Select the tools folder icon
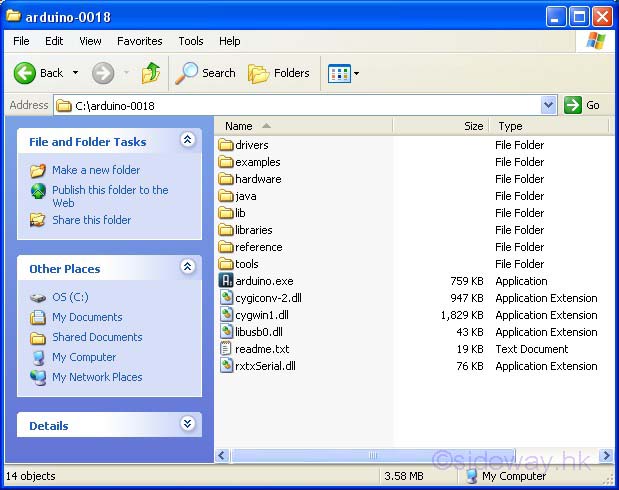Image resolution: width=619 pixels, height=490 pixels. click(226, 264)
